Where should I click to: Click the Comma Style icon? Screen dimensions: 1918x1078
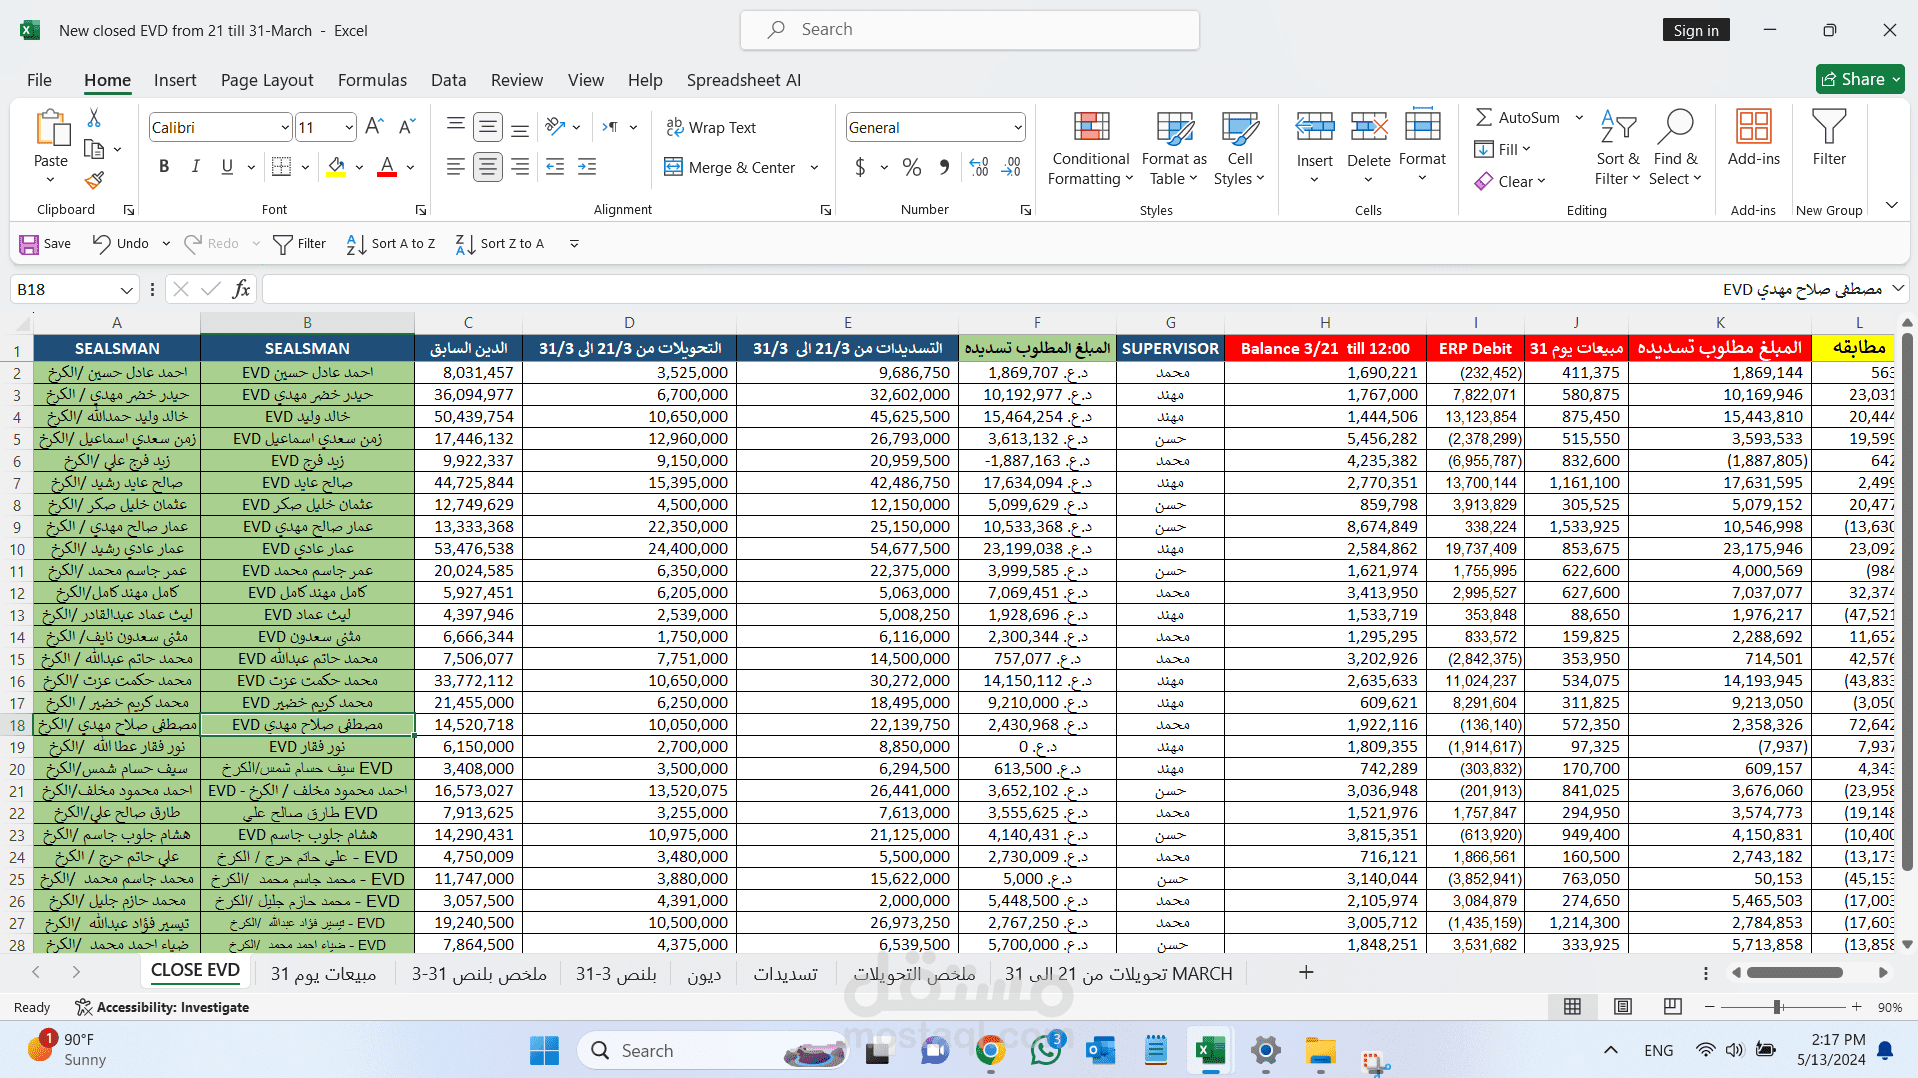944,167
